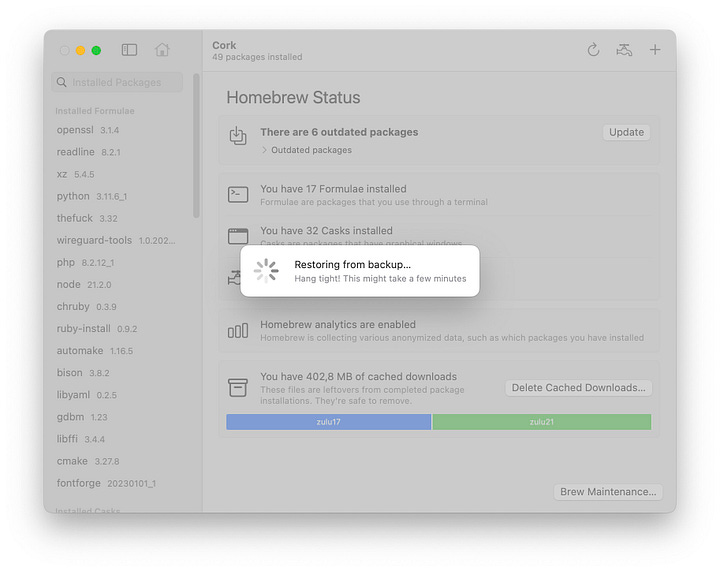Select thefuck 3.32 formula
This screenshot has width=720, height=571.
pos(87,218)
